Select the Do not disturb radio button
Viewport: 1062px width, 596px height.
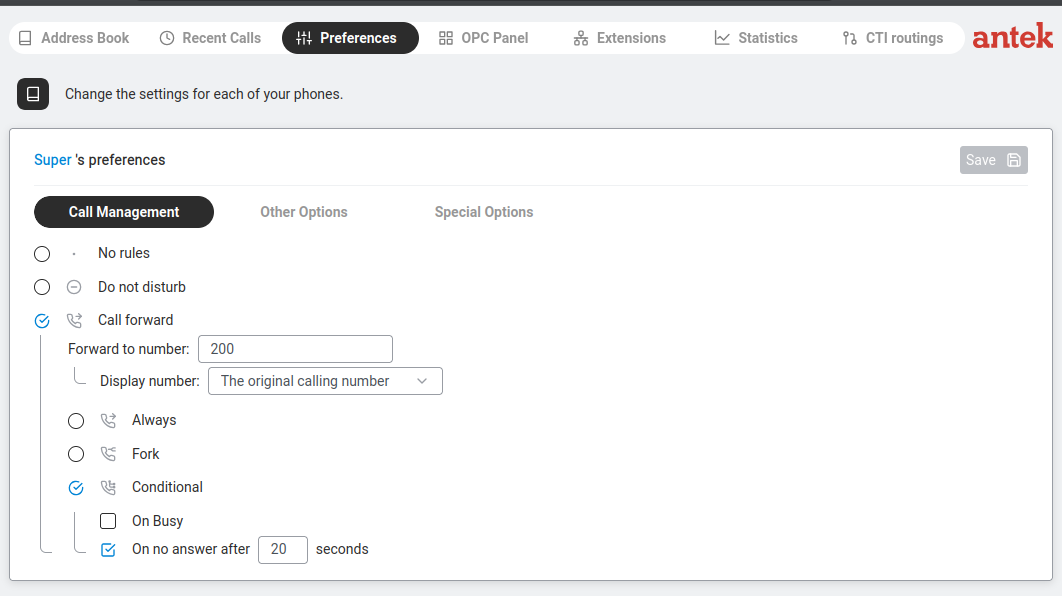click(x=42, y=287)
